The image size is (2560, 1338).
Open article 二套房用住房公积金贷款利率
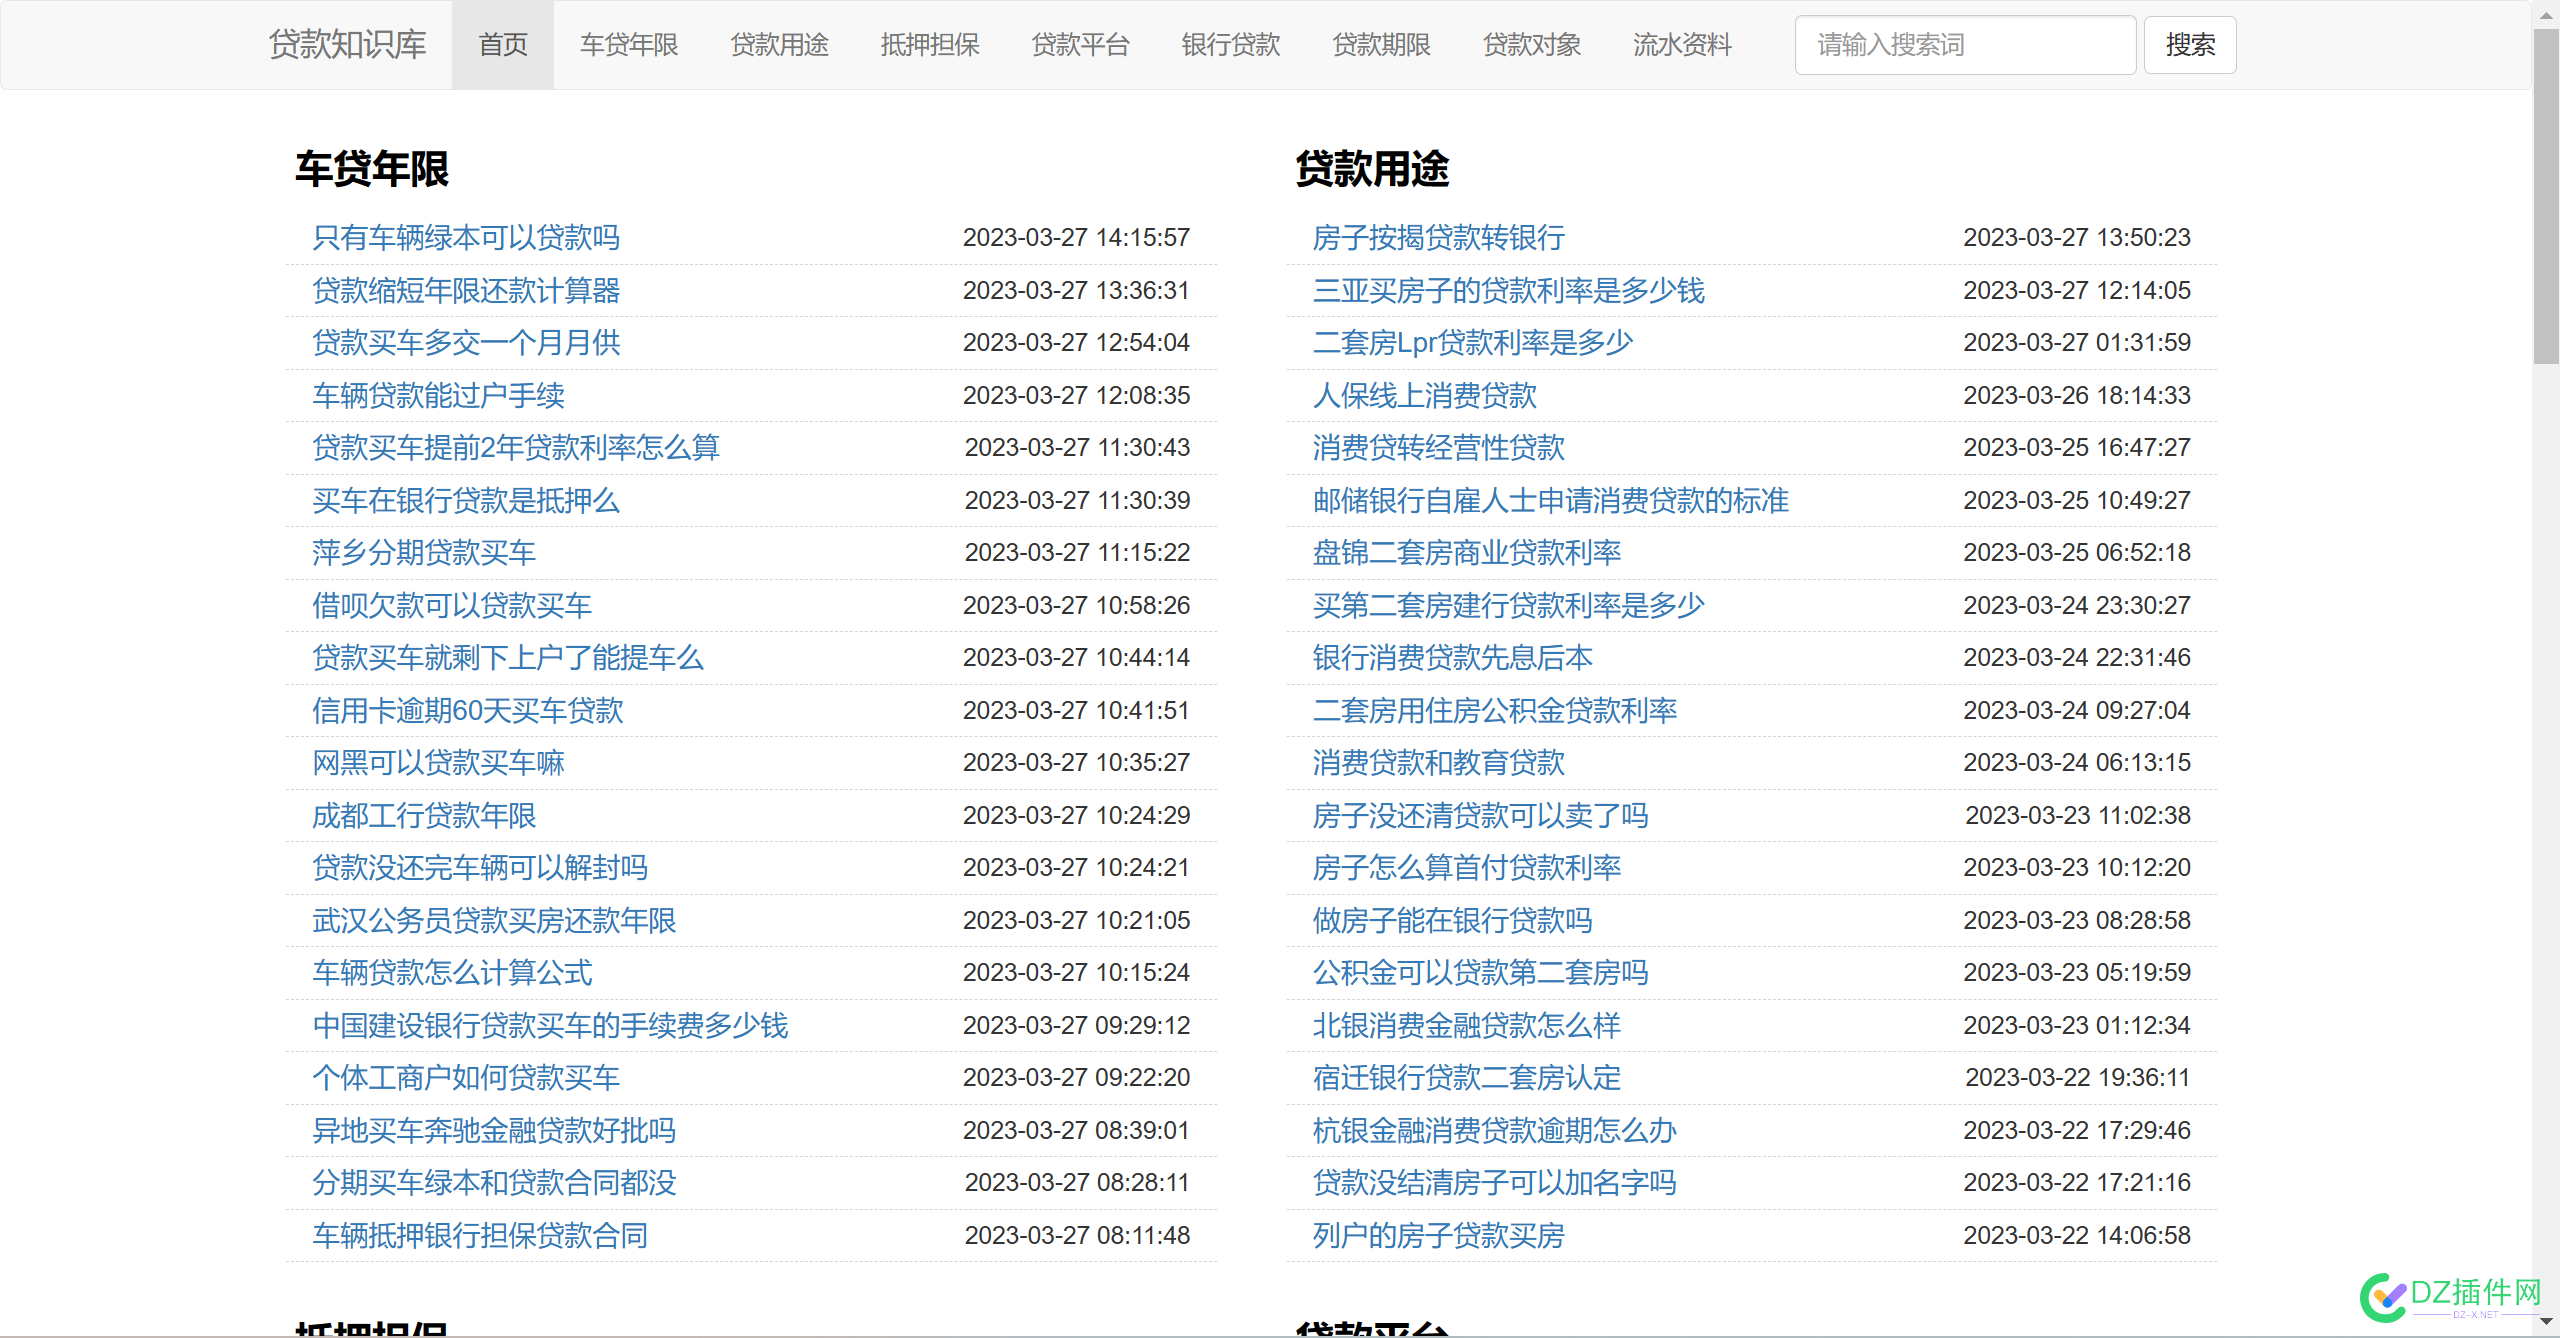(1494, 711)
